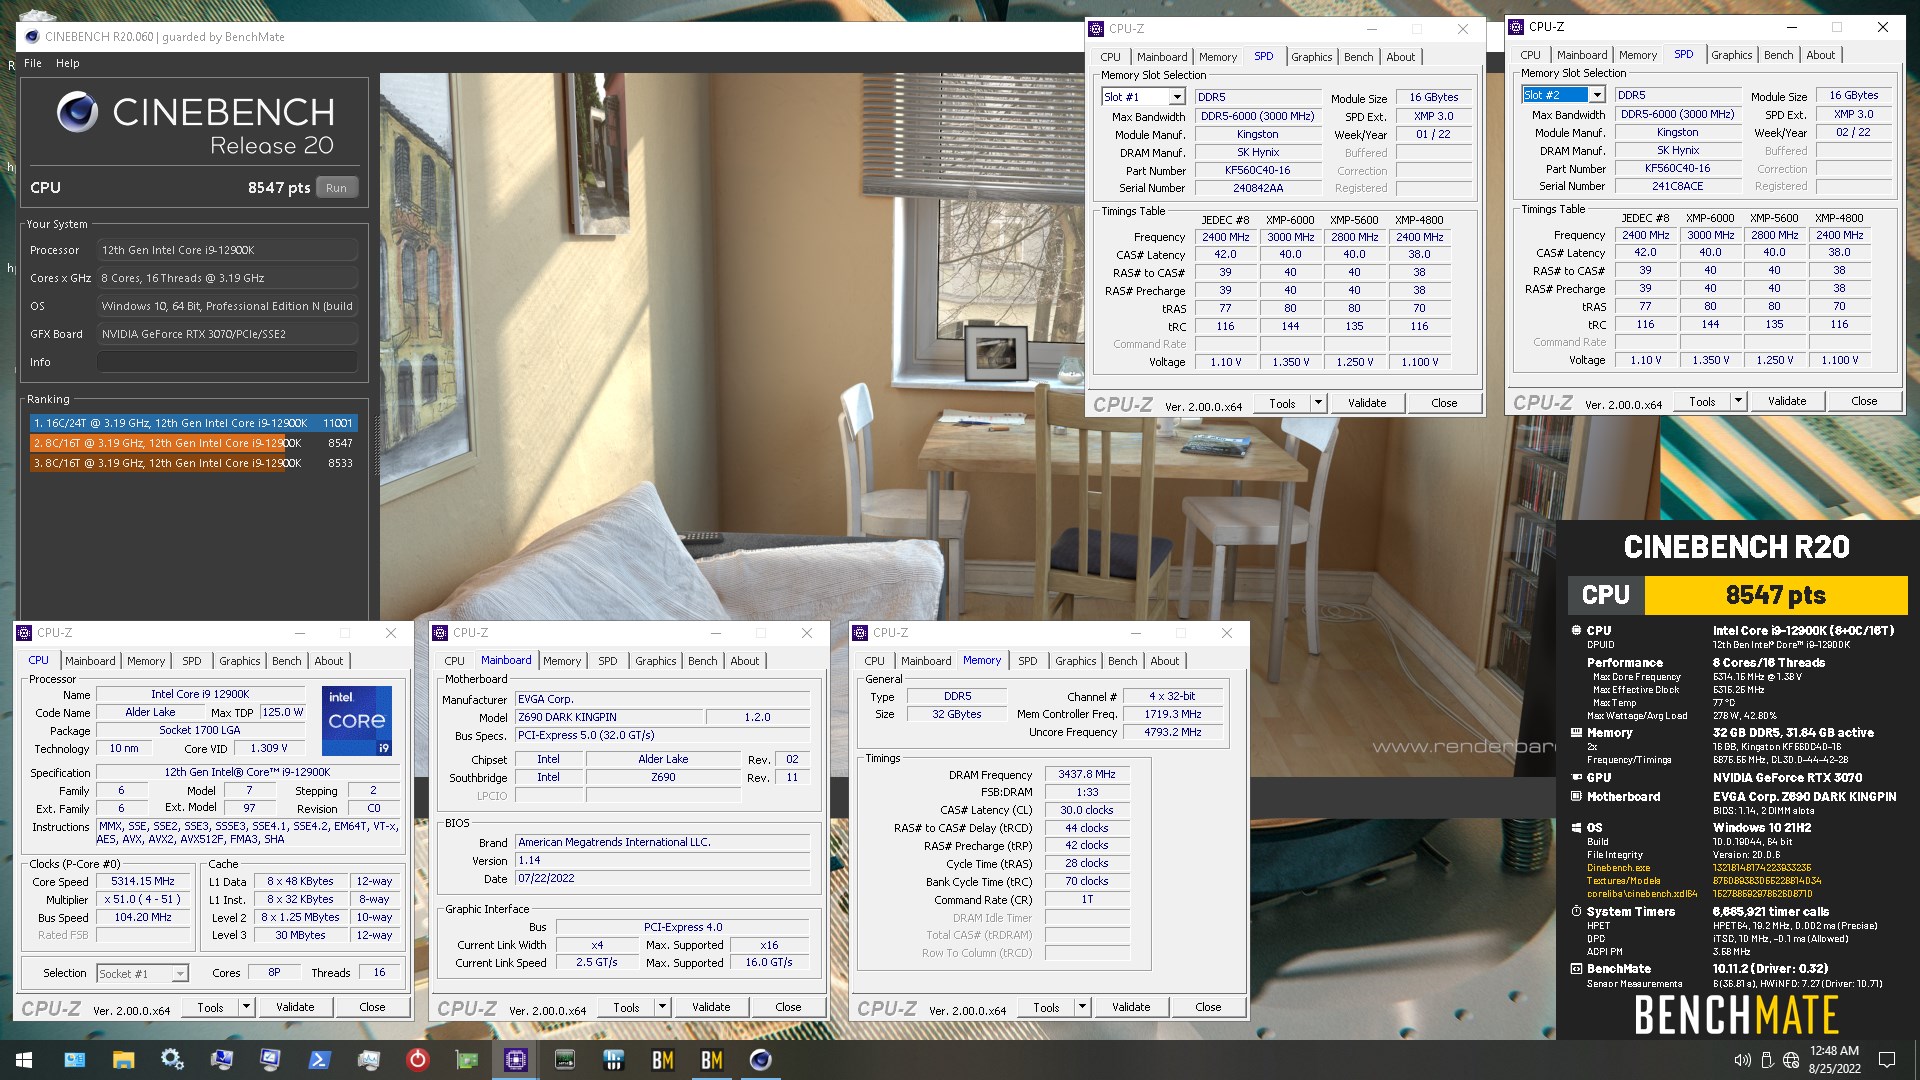Click Validate in CPU-Z Memory window

[1131, 1007]
